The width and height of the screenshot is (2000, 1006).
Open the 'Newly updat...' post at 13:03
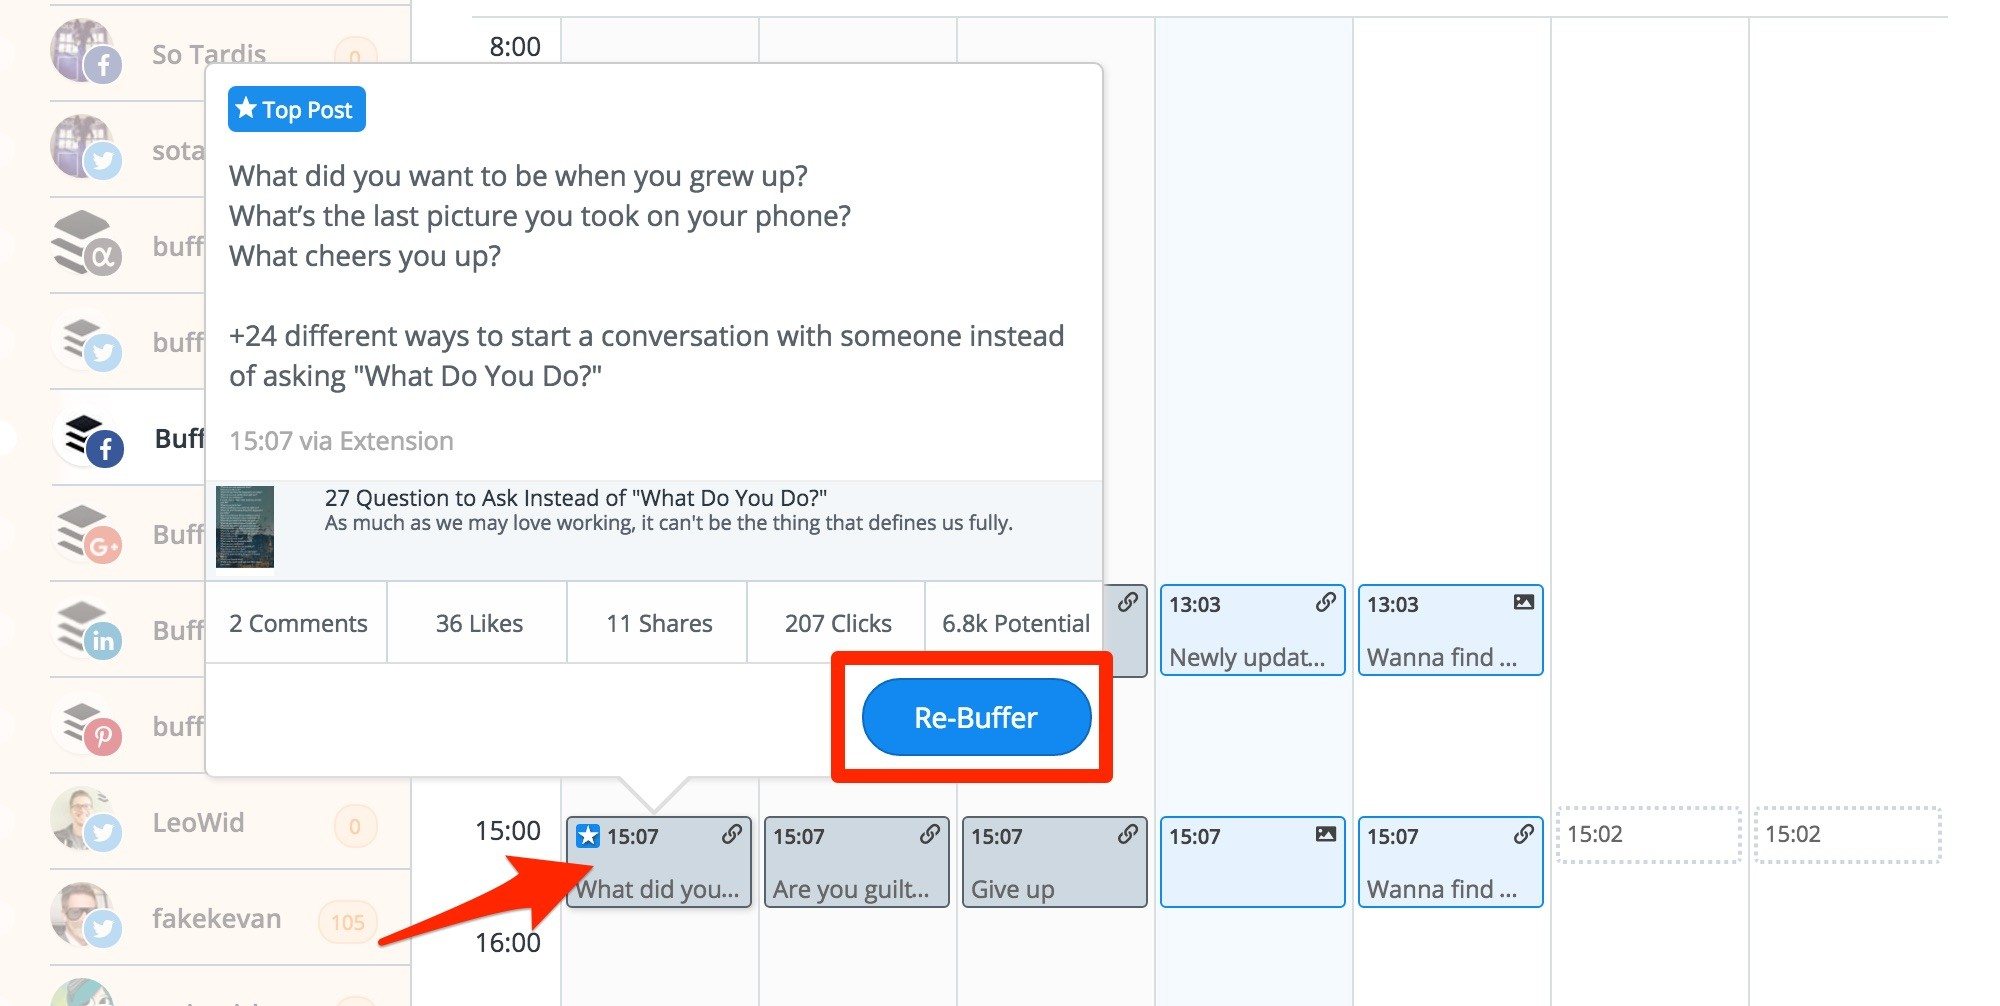coord(1251,630)
